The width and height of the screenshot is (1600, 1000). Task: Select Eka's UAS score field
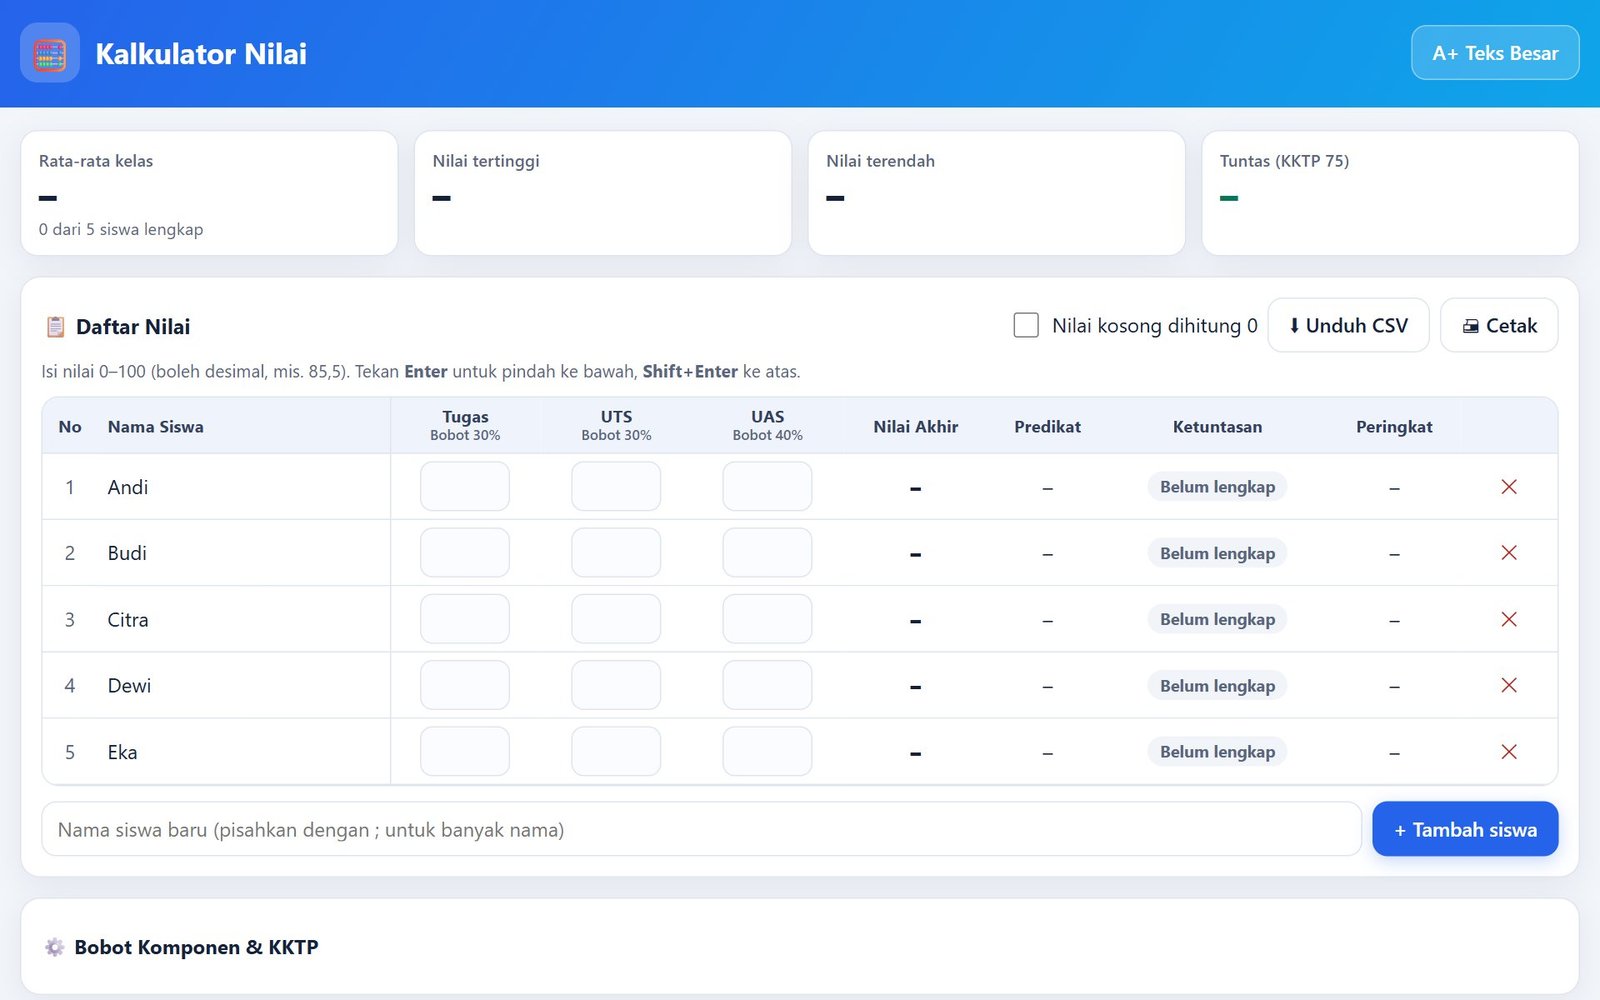[767, 752]
